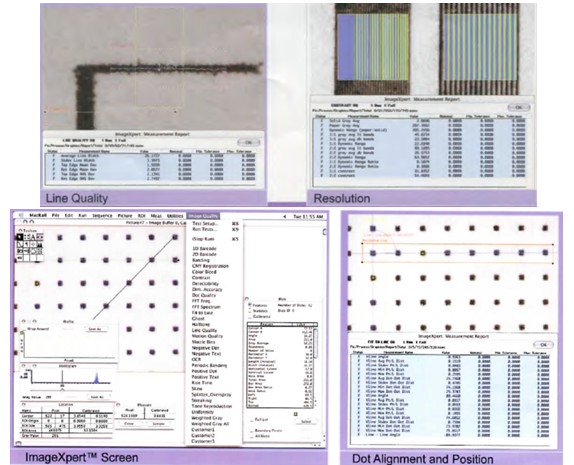Select the arrow pointer tool in Toolbox
Screen dimensions: 574x465
(20, 237)
